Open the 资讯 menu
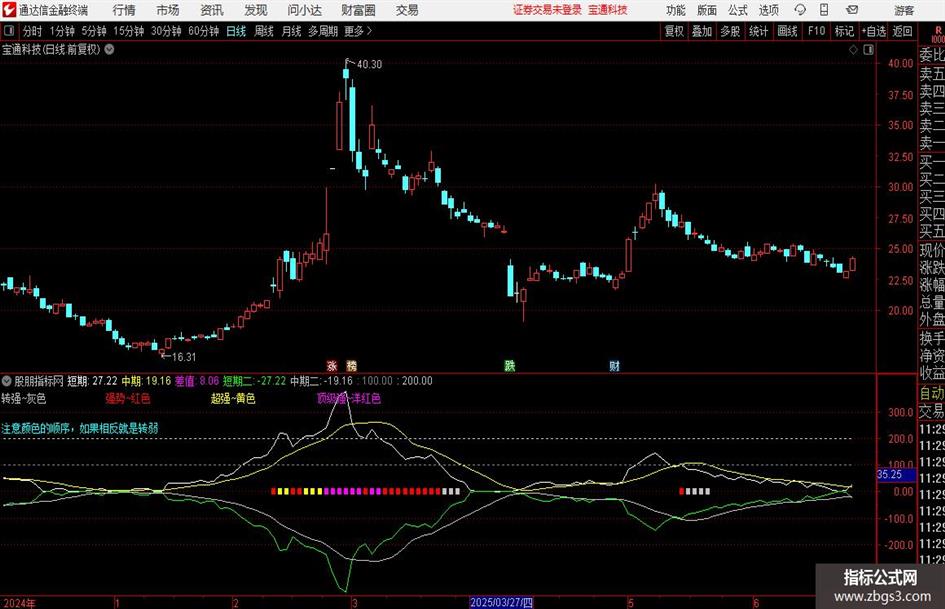Viewport: 945px width, 609px height. pos(212,10)
